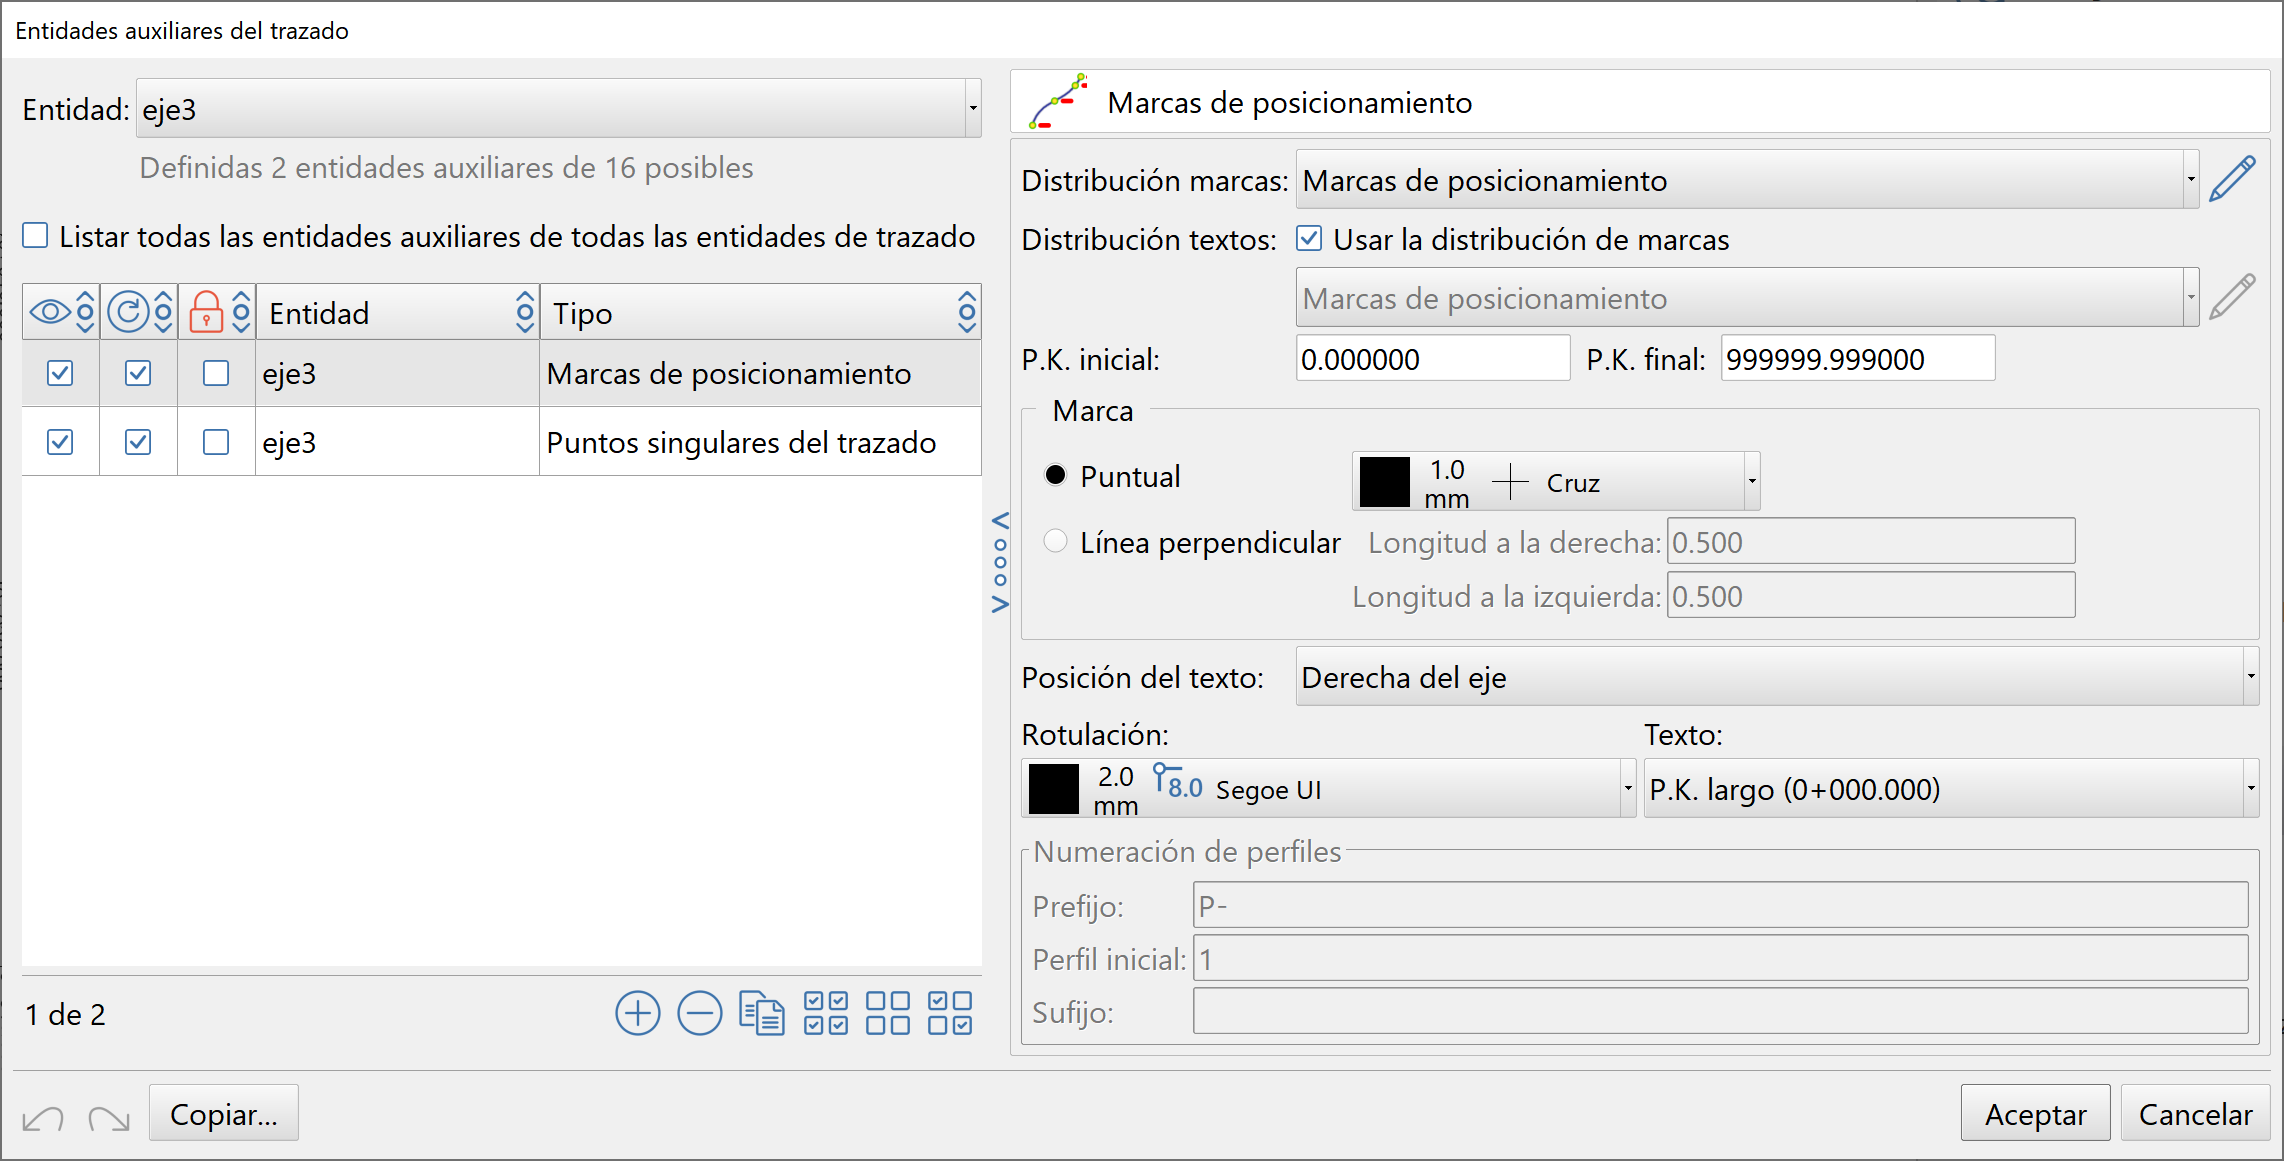Viewport: 2284px width, 1161px height.
Task: Click the Copiar... button
Action: click(x=224, y=1113)
